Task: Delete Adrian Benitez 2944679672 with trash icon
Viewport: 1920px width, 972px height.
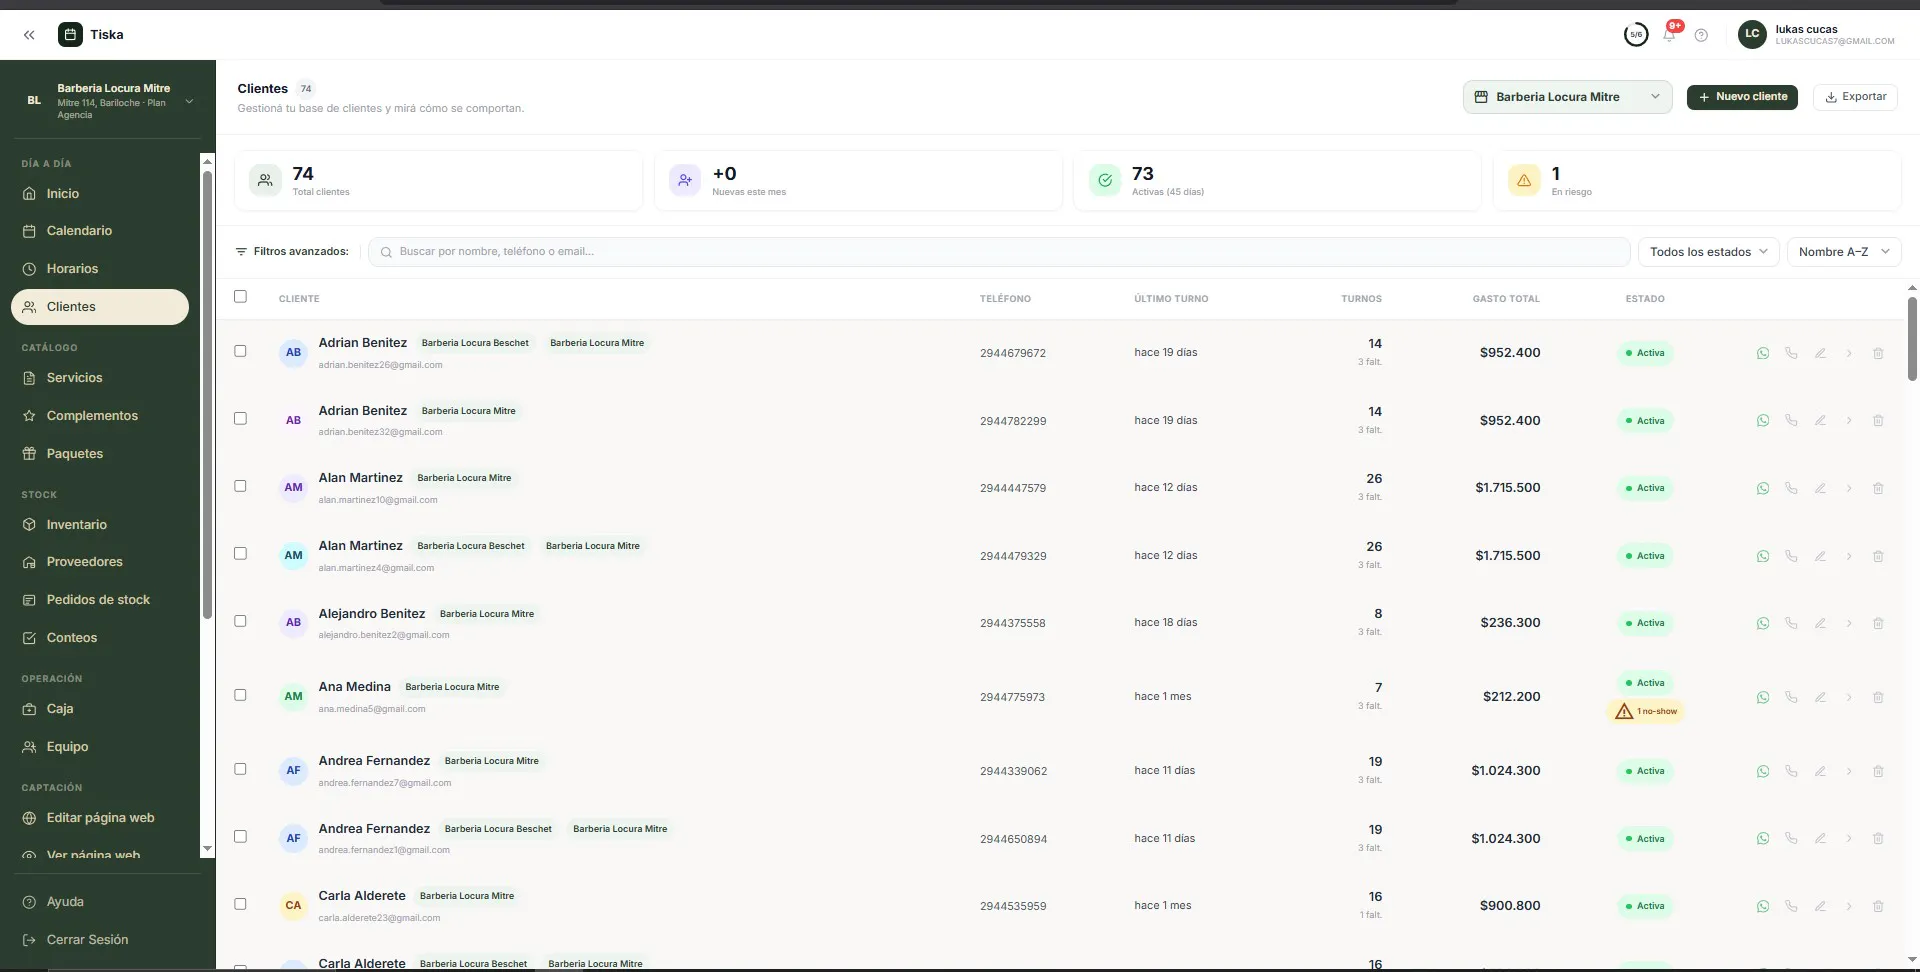Action: tap(1878, 353)
